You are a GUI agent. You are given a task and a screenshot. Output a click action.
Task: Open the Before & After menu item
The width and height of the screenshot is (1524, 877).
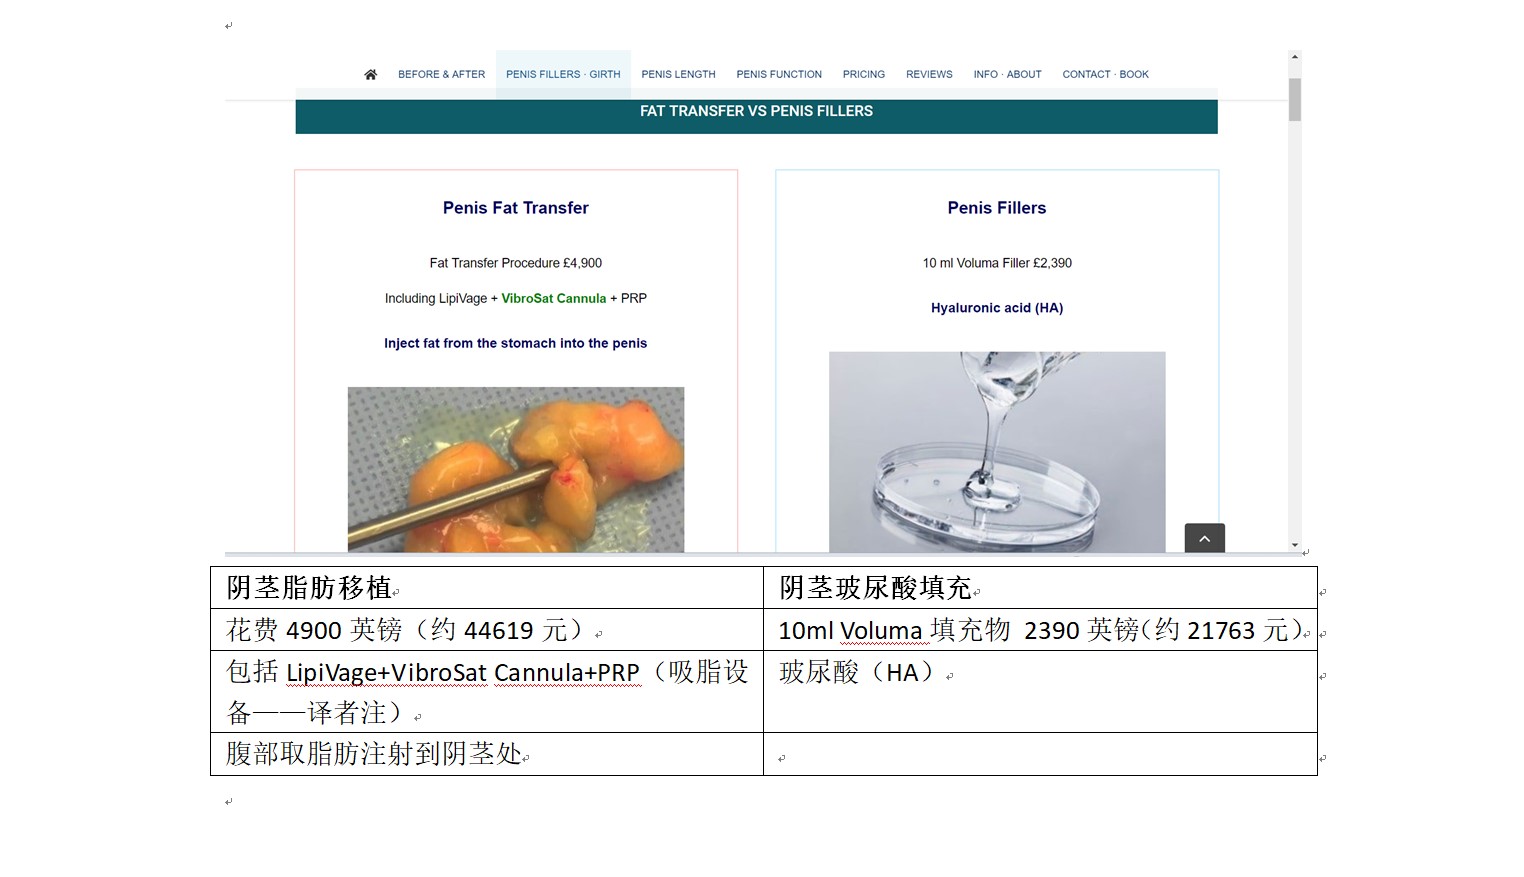(x=441, y=74)
